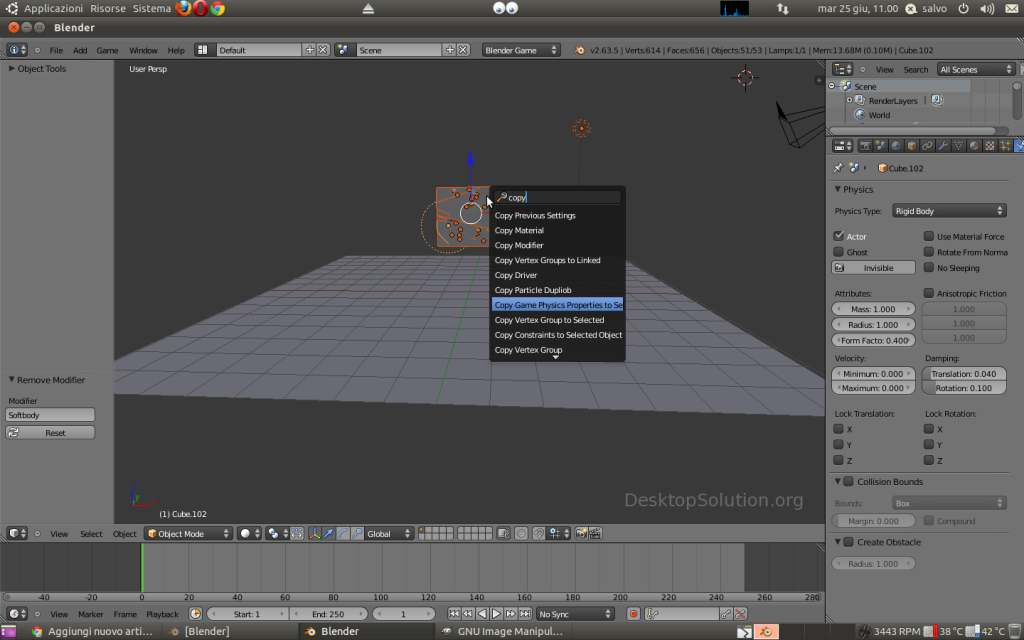This screenshot has width=1024, height=640.
Task: Open the World globe properties tab
Action: click(x=895, y=146)
